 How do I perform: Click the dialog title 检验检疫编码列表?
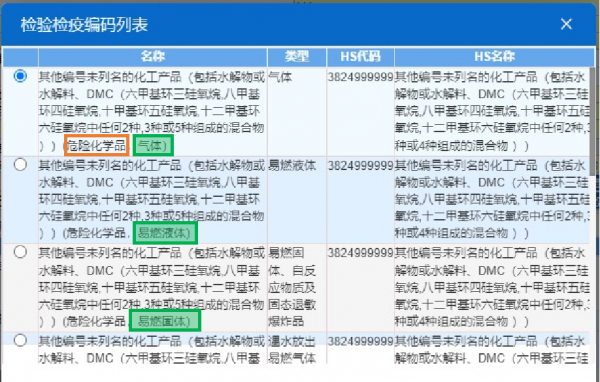click(84, 25)
